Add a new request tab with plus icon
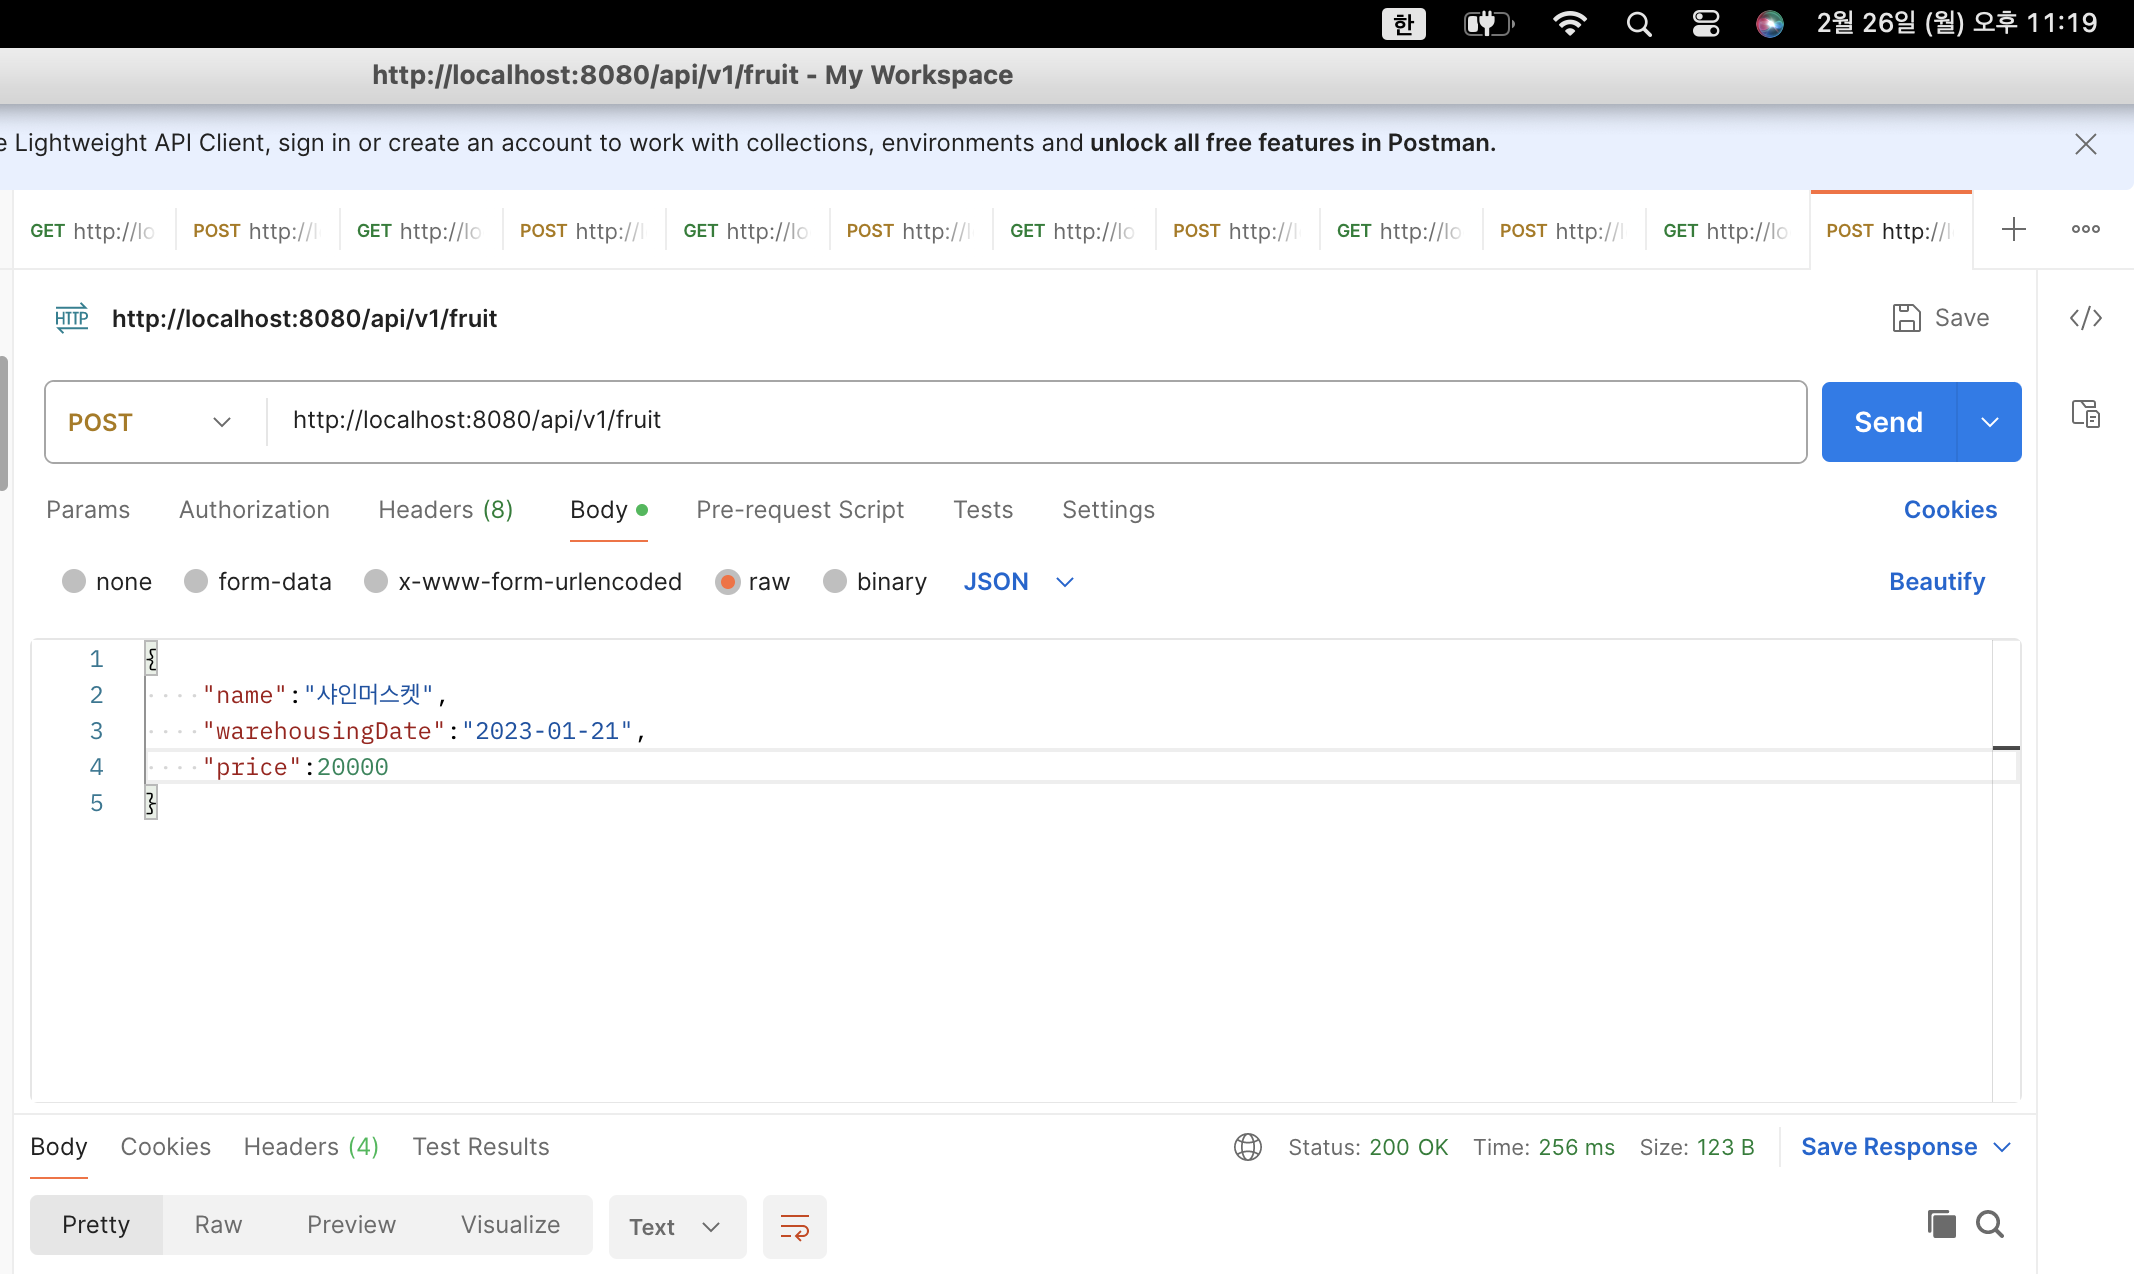Screen dimensions: 2134x1274 tap(2013, 230)
